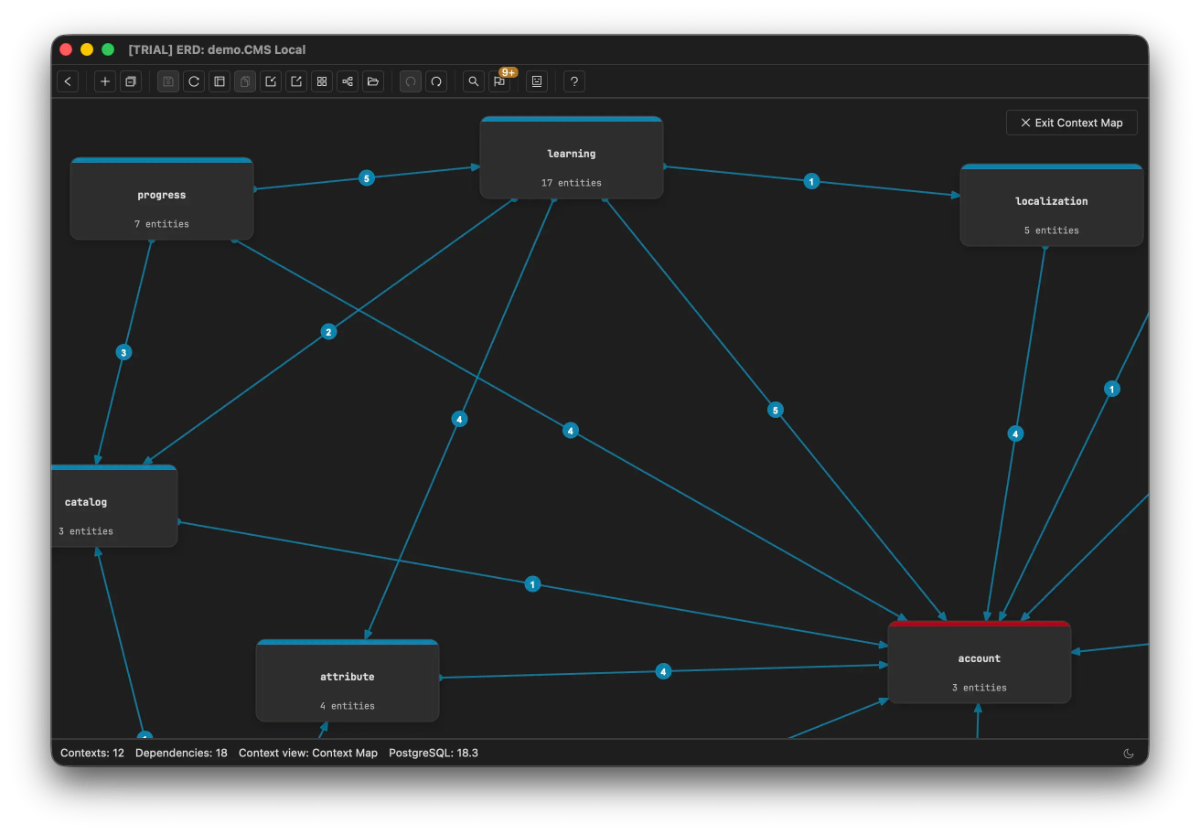Screen dimensions: 1200x834
Task: Click the connected-nodes diagram icon
Action: (347, 81)
